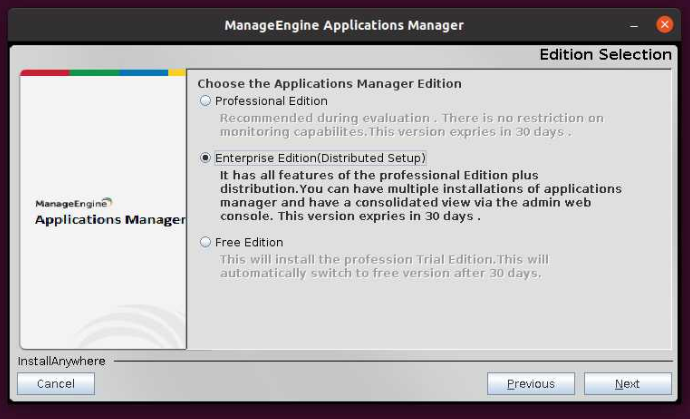Image resolution: width=690 pixels, height=419 pixels.
Task: Click the blue segment of the color stripe
Action: [143, 73]
